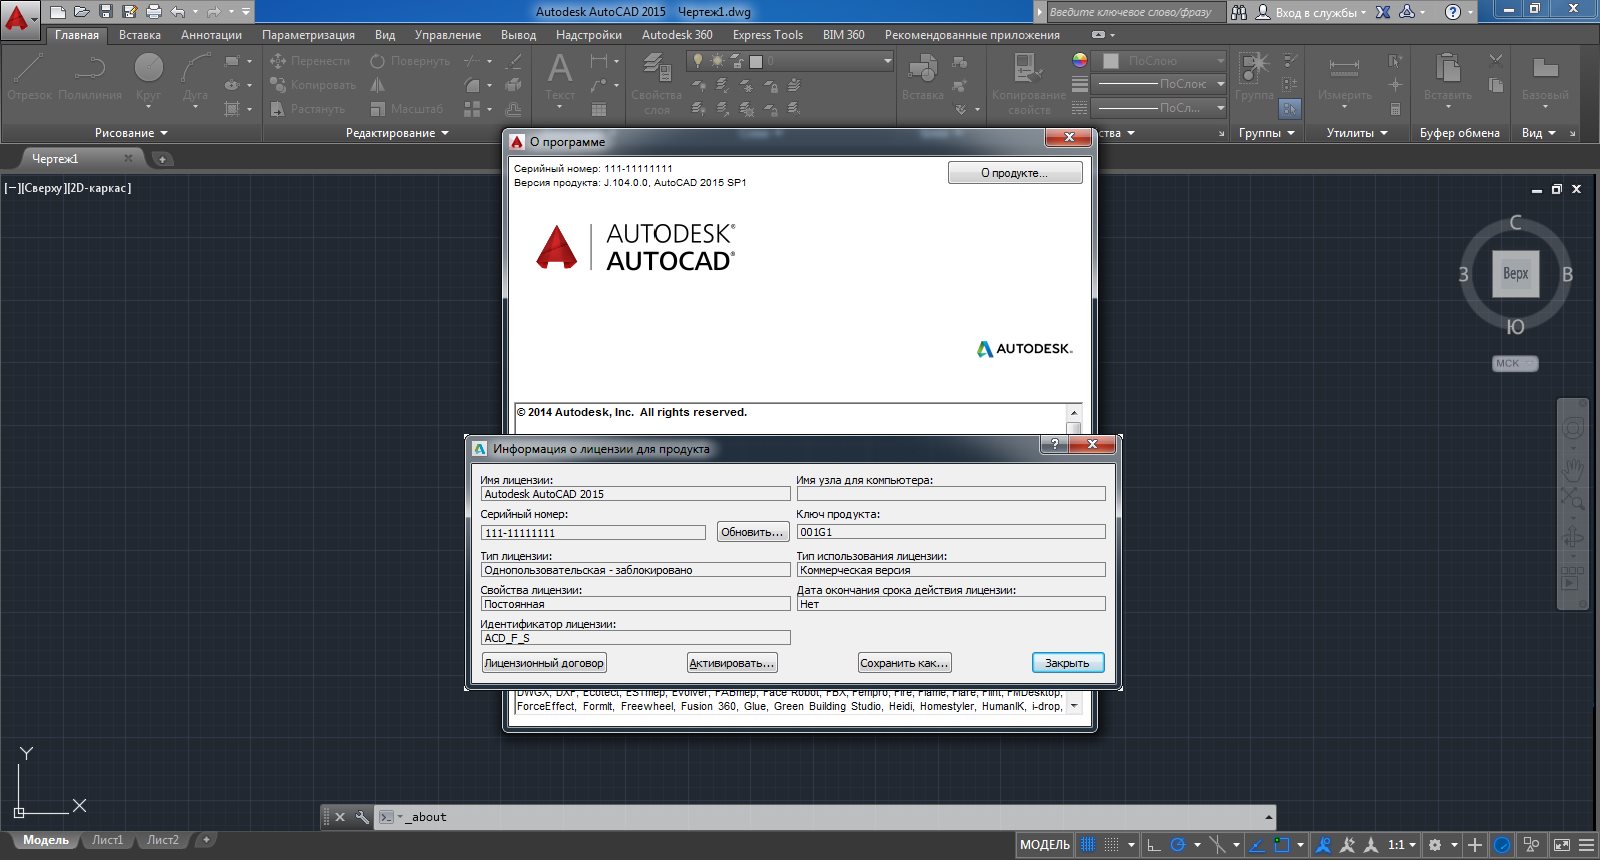This screenshot has width=1600, height=860.
Task: Click the Вставка block insert icon
Action: click(x=922, y=77)
